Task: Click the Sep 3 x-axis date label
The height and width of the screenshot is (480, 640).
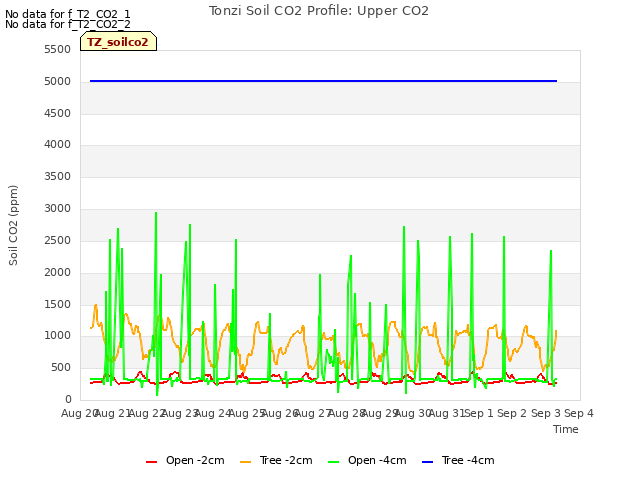Action: (546, 413)
